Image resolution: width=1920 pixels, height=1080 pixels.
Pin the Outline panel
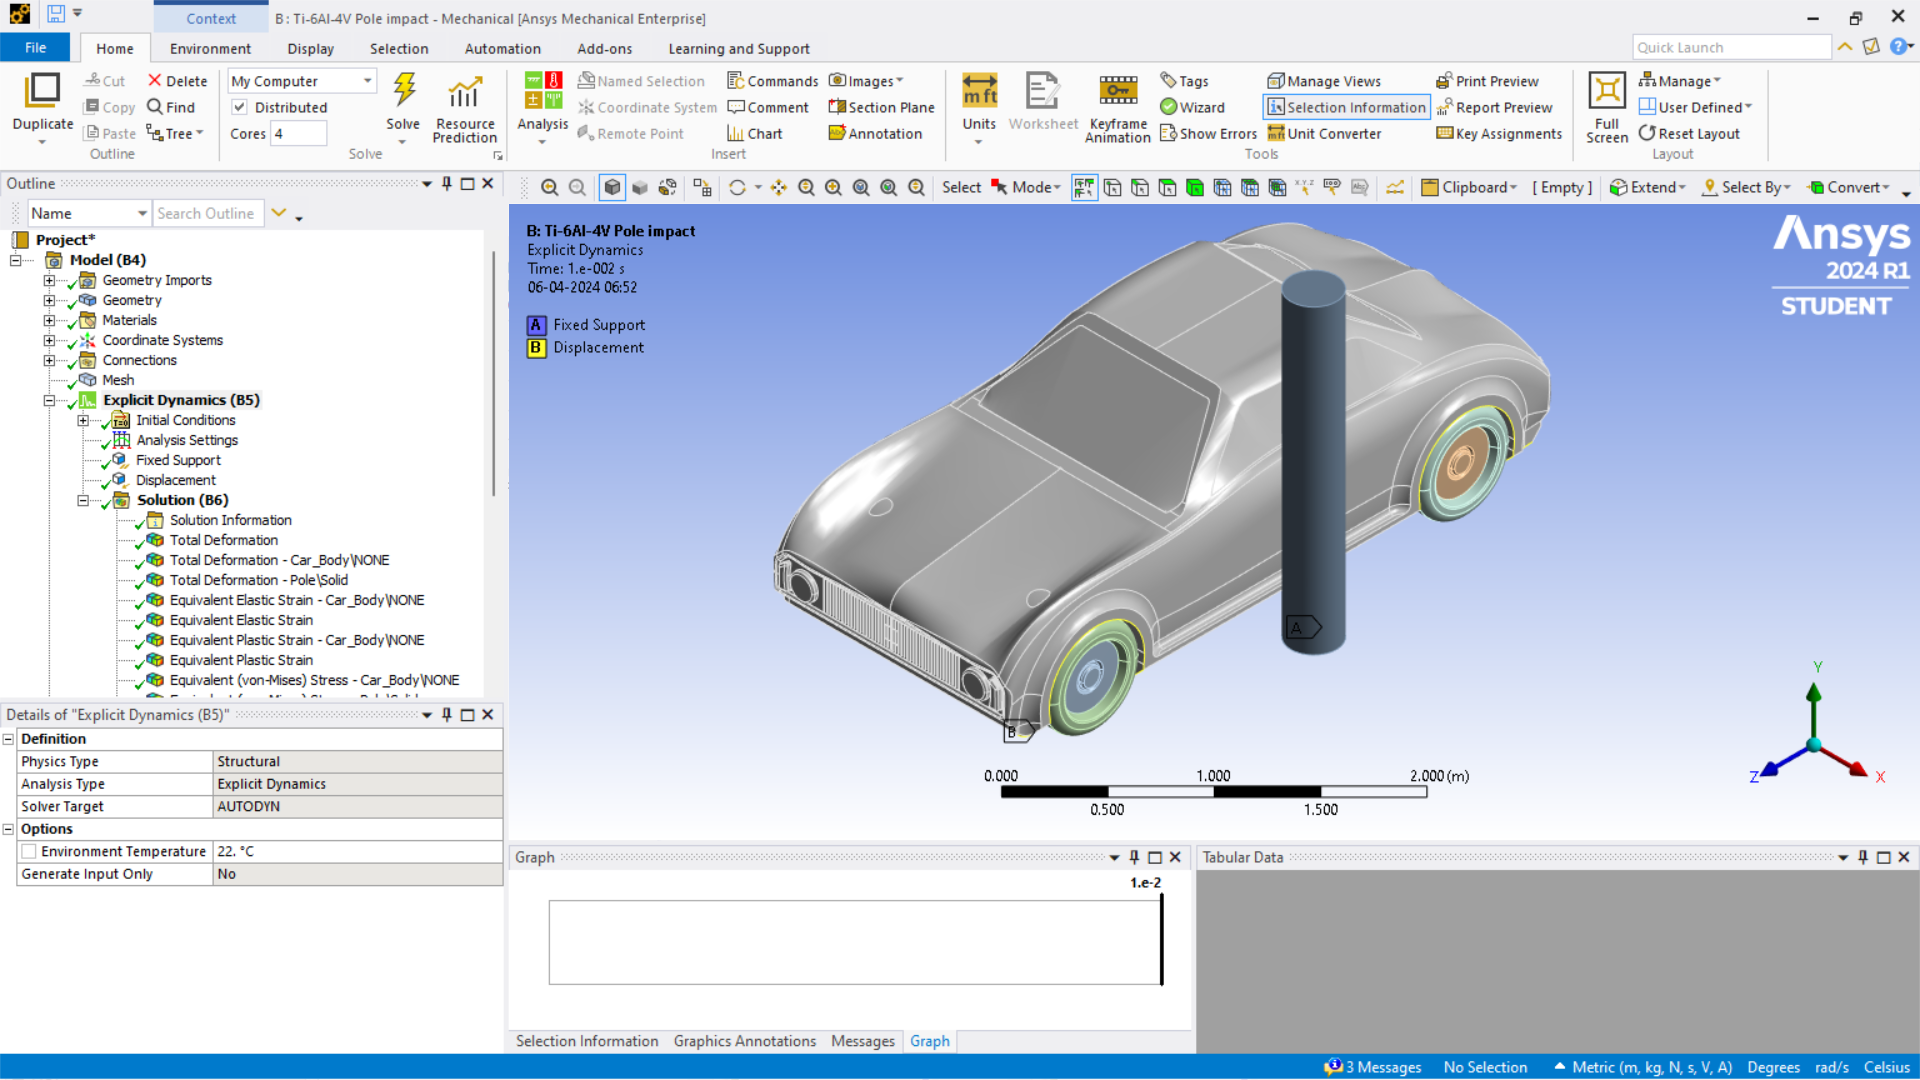(447, 183)
